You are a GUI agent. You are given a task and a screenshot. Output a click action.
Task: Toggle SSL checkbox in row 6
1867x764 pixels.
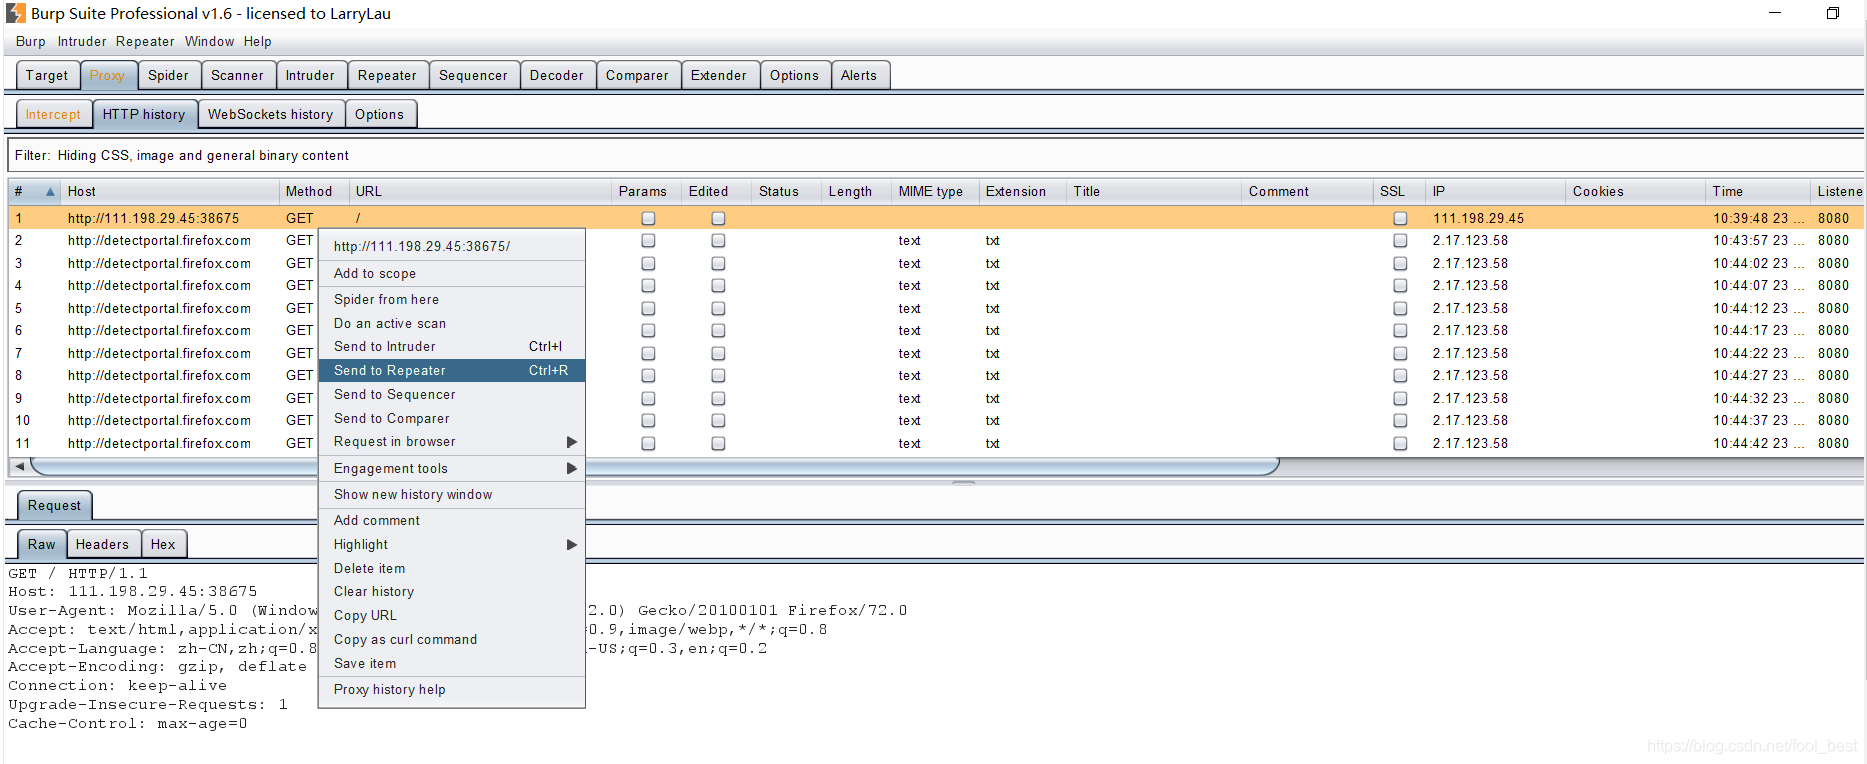(x=1400, y=331)
